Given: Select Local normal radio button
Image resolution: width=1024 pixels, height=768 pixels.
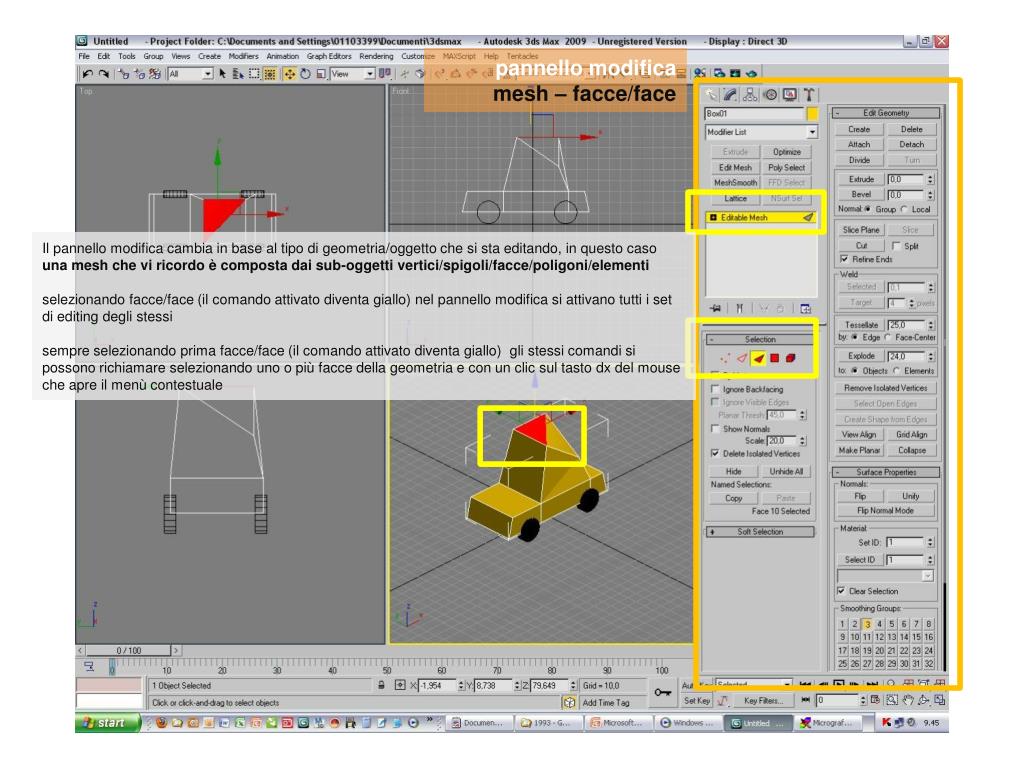Looking at the screenshot, I should (904, 209).
